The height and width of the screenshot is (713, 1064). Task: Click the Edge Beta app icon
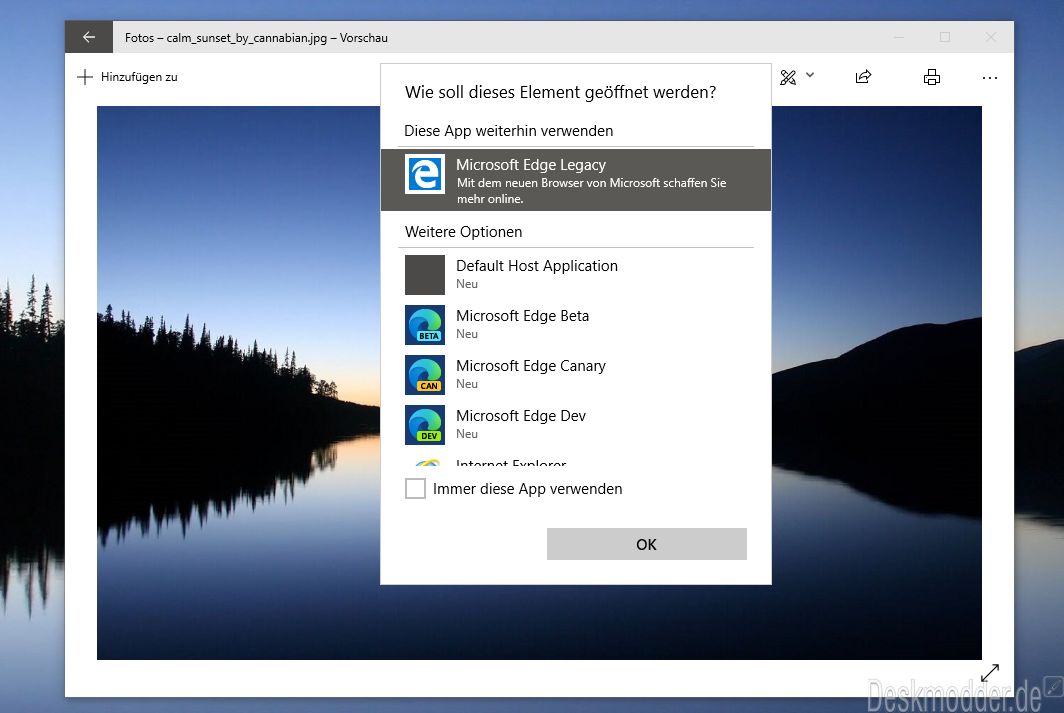[x=425, y=325]
